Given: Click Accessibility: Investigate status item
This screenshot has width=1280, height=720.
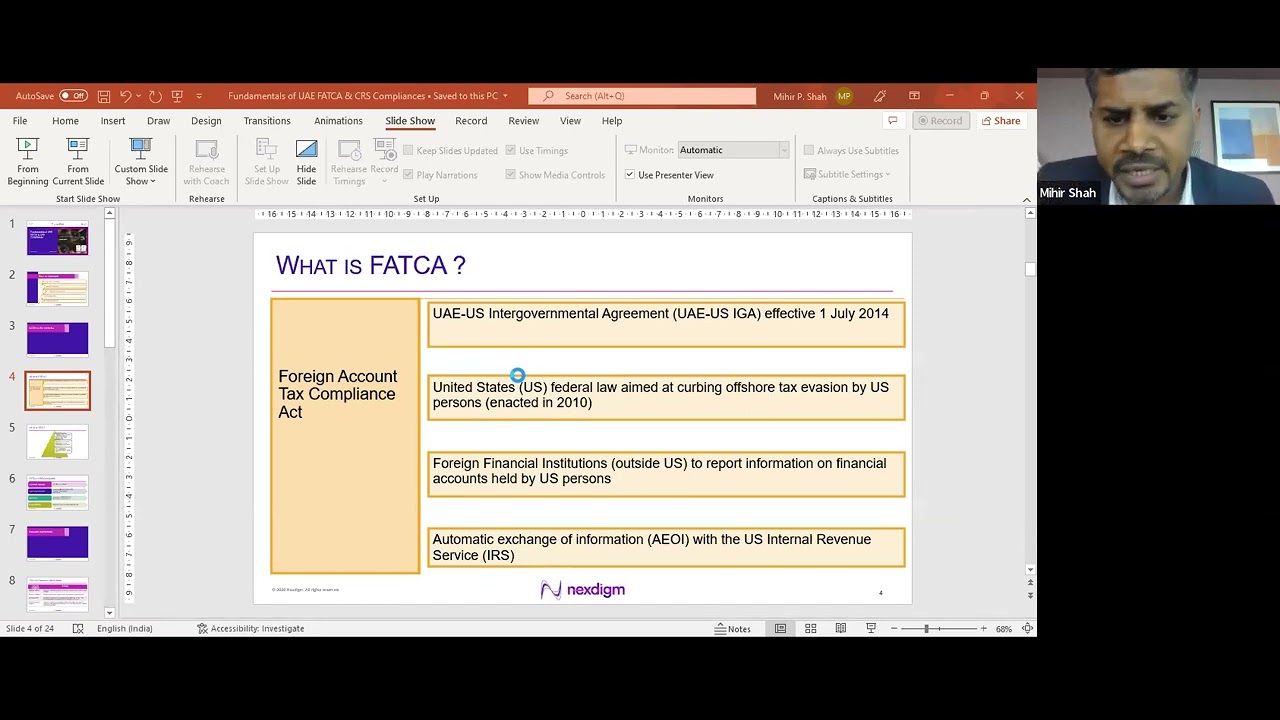Looking at the screenshot, I should 250,628.
